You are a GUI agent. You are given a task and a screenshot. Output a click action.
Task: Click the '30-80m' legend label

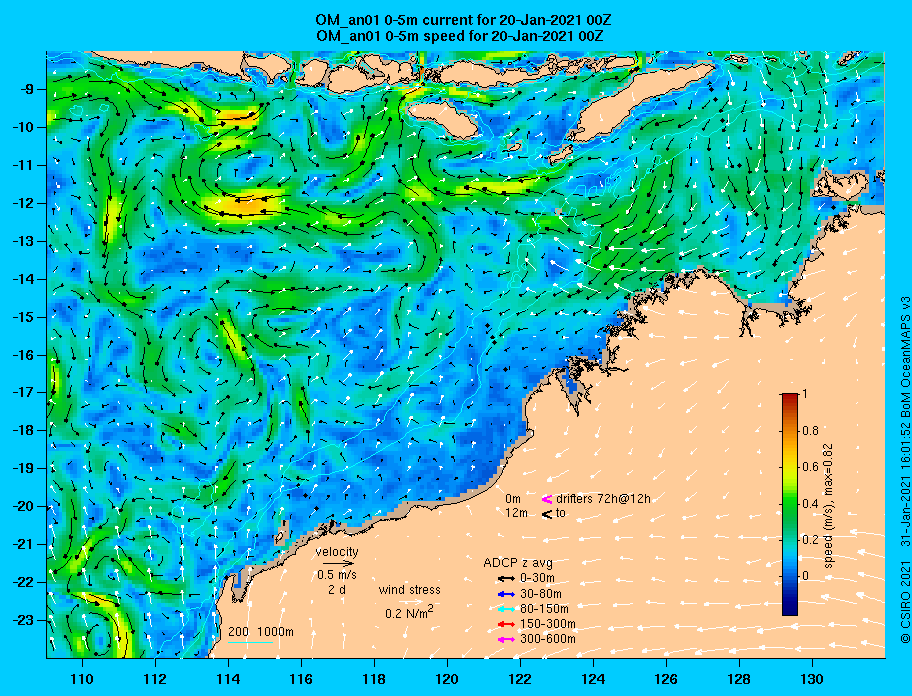click(x=540, y=594)
